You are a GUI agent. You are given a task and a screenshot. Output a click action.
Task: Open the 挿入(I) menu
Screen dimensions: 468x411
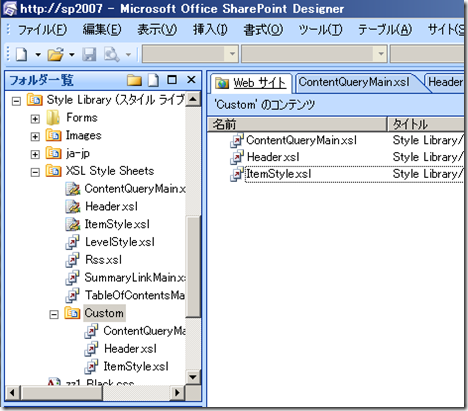[x=210, y=30]
